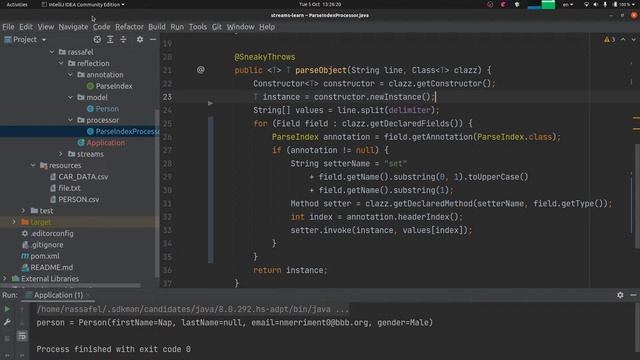Viewport: 640px width, 360px height.
Task: Collapse the rassafel package folder
Action: 52,52
